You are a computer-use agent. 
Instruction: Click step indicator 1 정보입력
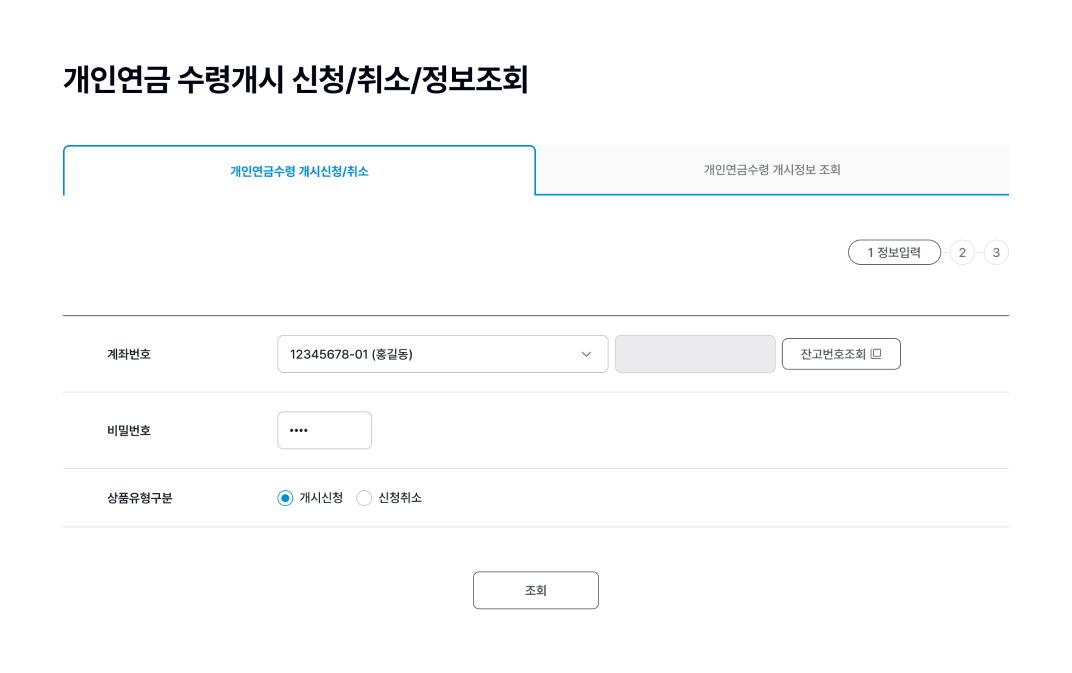coord(894,252)
